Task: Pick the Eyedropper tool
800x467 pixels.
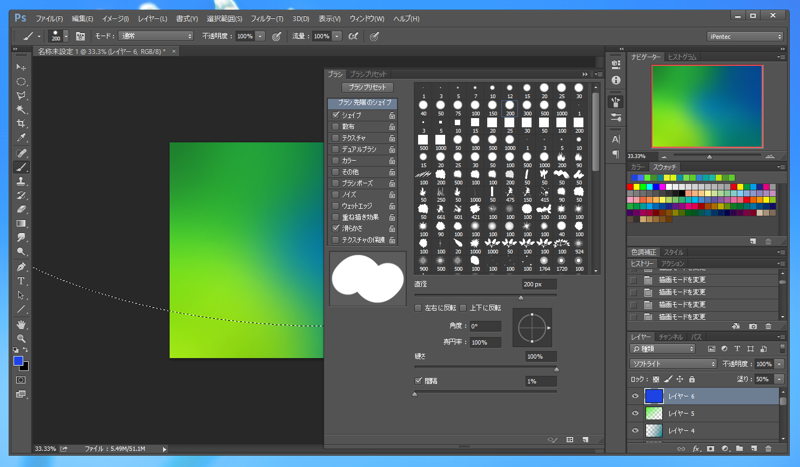Action: coord(21,138)
